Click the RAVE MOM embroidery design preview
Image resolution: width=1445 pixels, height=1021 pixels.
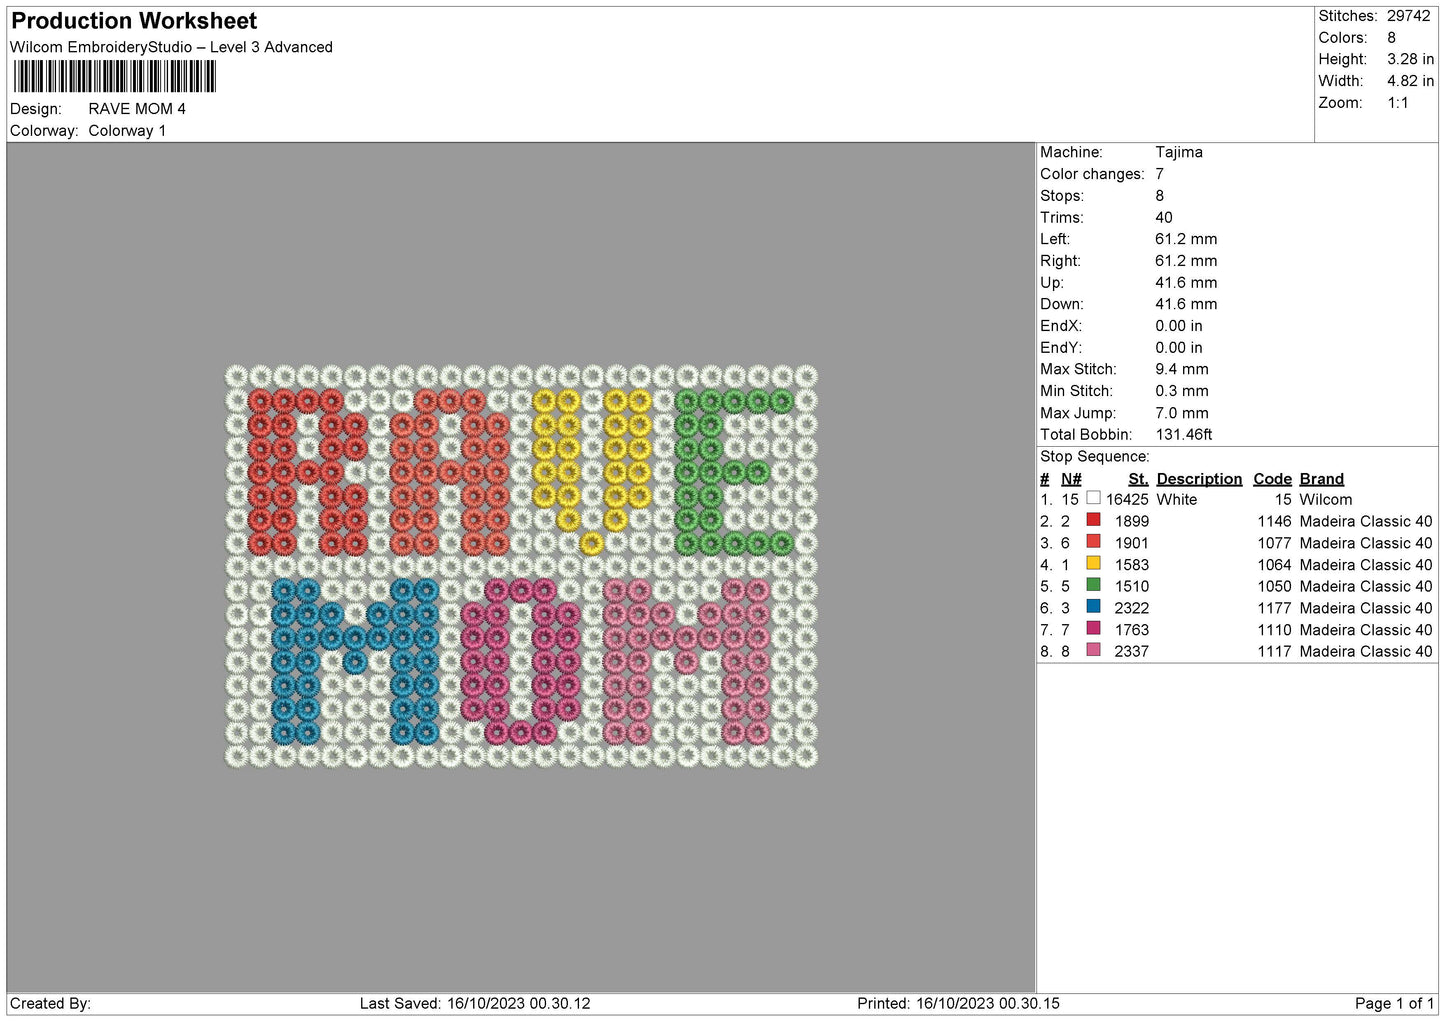coord(521,566)
